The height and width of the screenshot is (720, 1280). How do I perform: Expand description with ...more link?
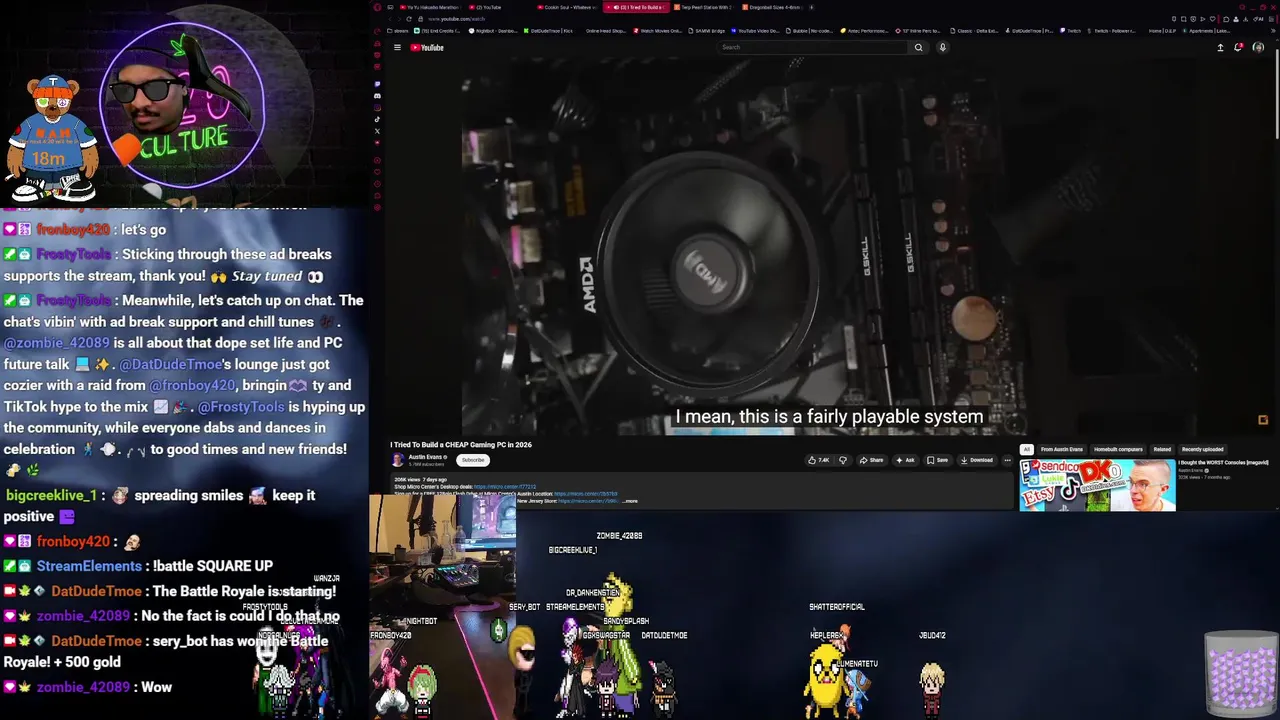(x=630, y=501)
